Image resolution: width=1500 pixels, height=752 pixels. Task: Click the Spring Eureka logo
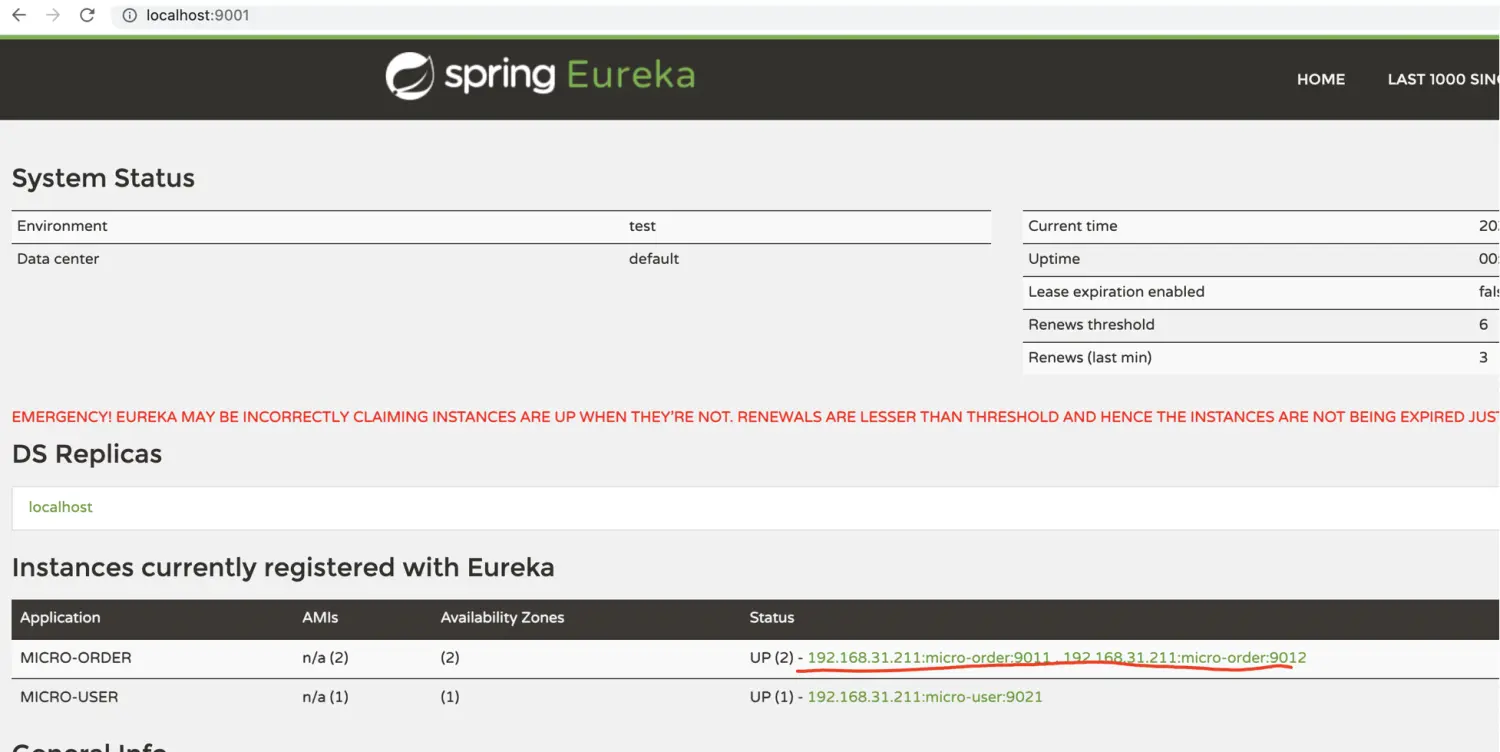(540, 77)
